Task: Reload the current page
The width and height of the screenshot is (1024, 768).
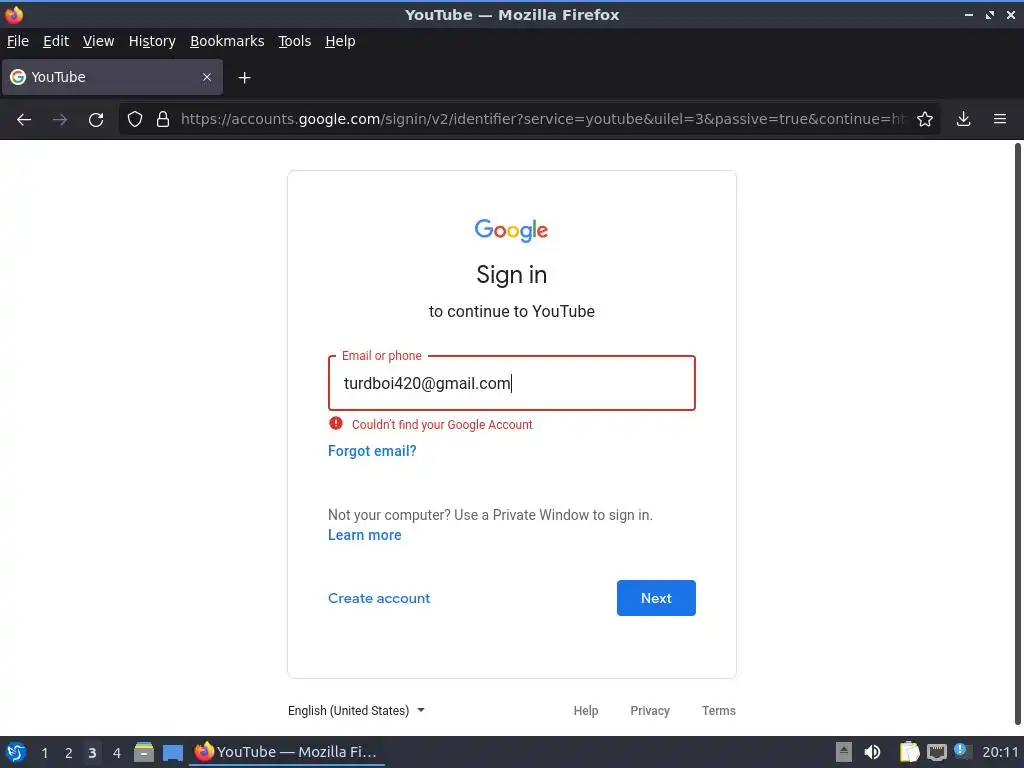Action: 96,120
